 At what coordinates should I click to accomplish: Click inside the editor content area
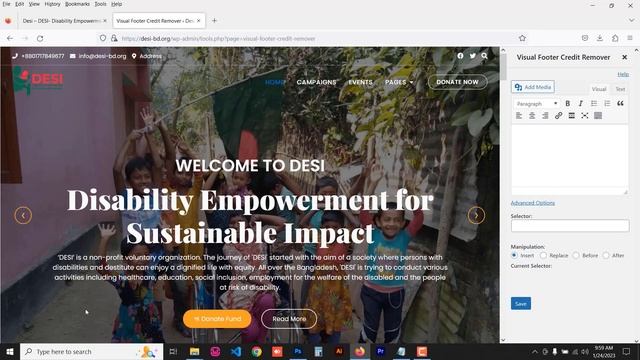click(x=570, y=156)
